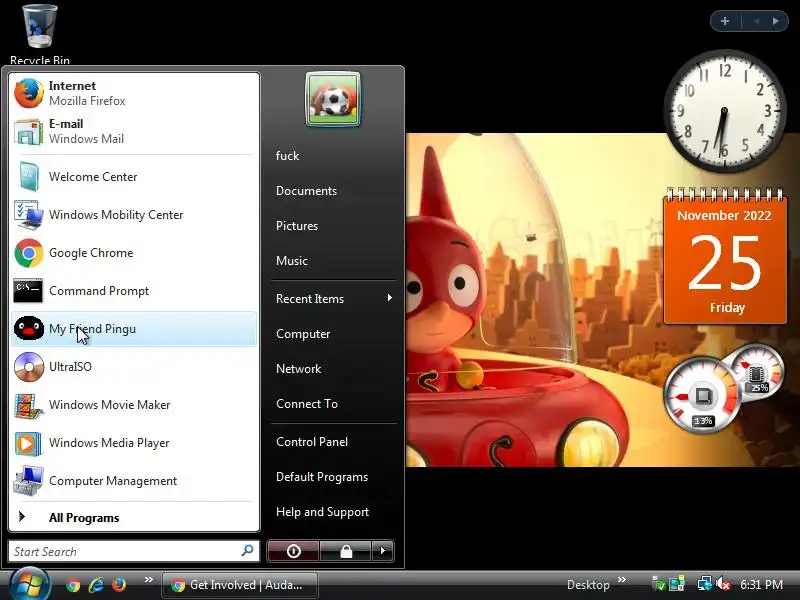The width and height of the screenshot is (800, 600).
Task: Open UltraISO
Action: [x=134, y=367]
